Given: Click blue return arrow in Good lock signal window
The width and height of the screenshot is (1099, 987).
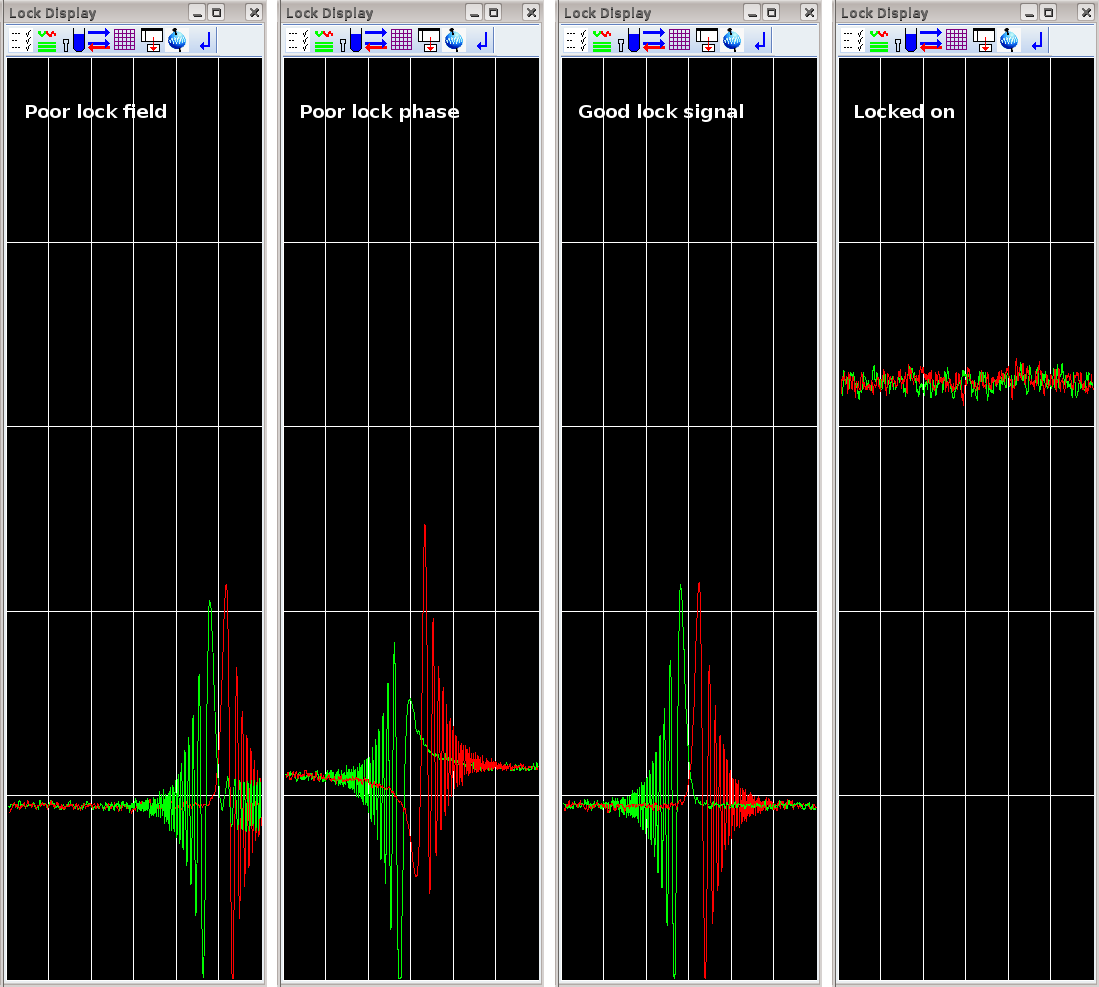Looking at the screenshot, I should 760,42.
